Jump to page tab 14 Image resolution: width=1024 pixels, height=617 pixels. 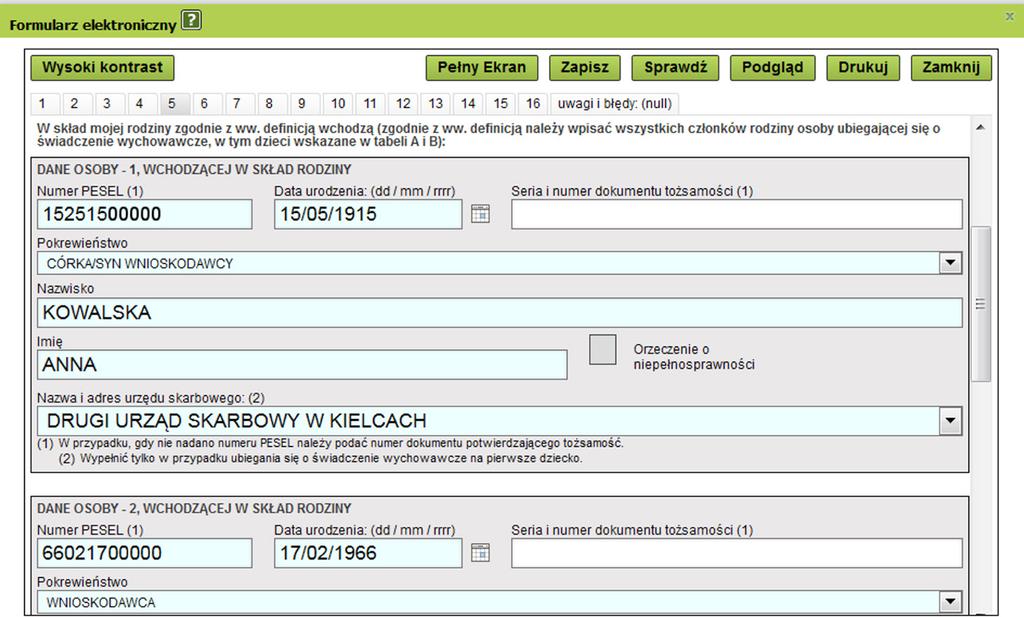pyautogui.click(x=468, y=104)
